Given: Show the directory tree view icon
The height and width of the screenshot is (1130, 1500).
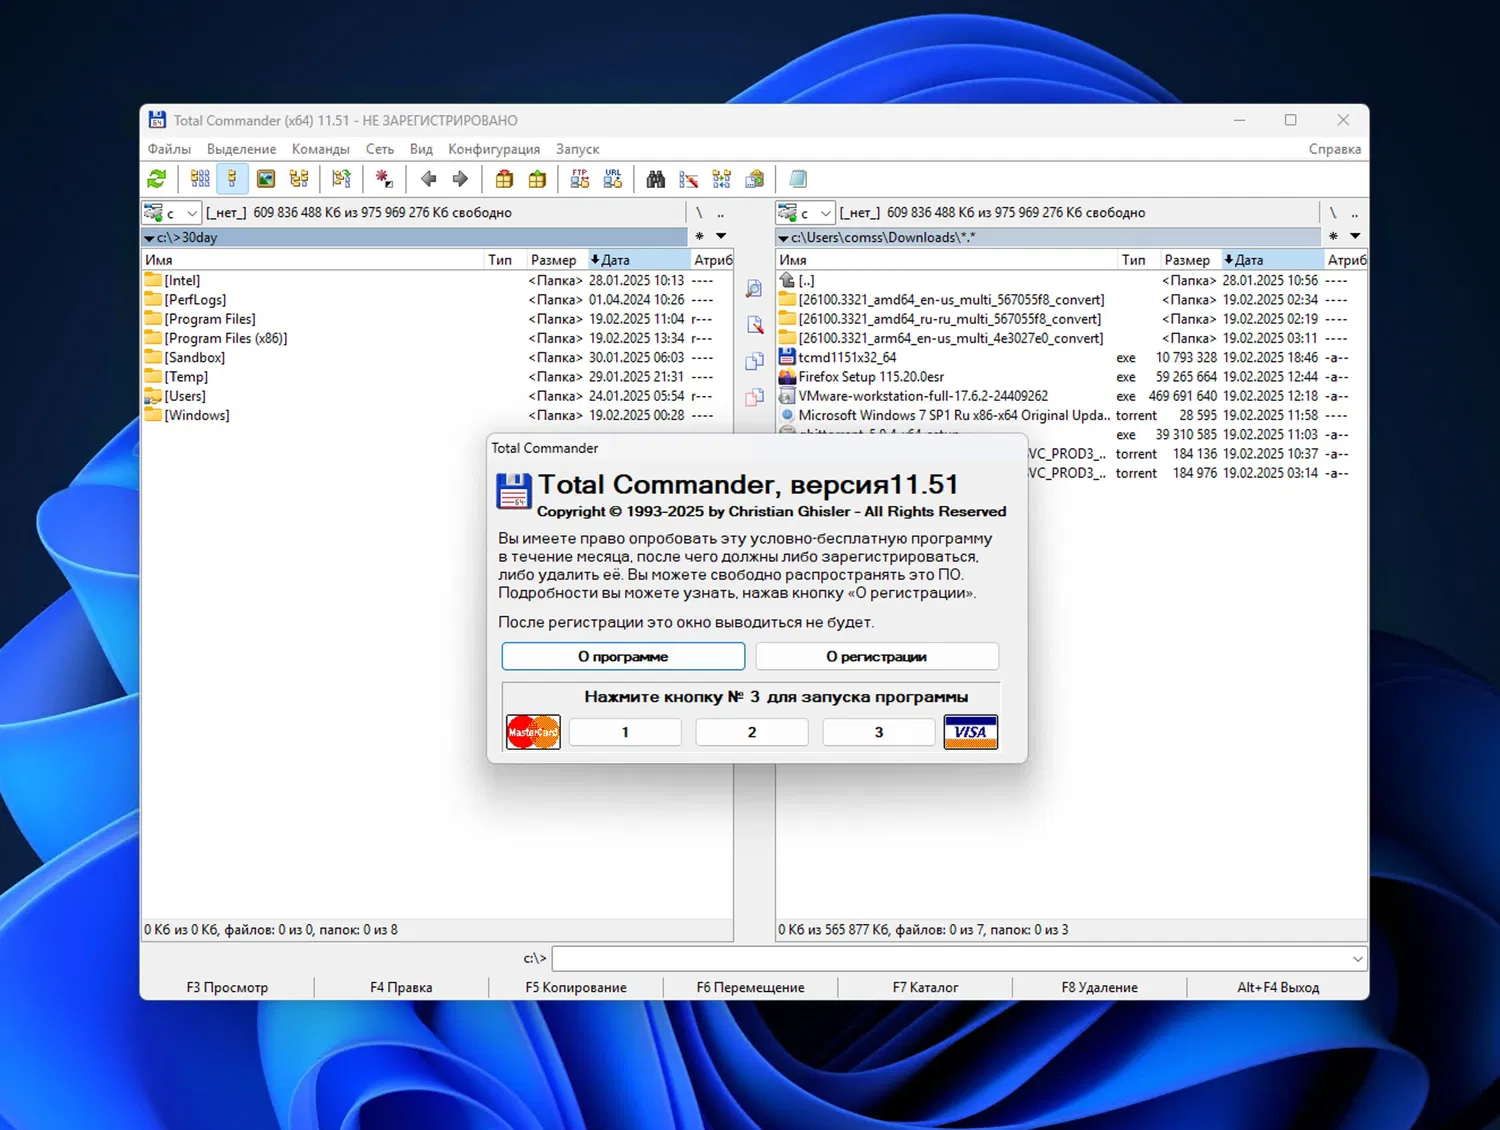Looking at the screenshot, I should coord(298,179).
